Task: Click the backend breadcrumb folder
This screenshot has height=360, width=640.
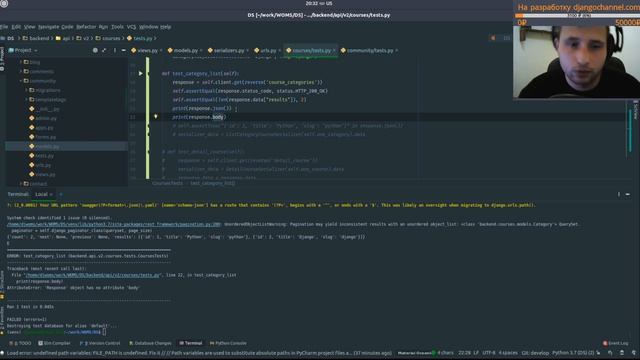Action: 36,38
